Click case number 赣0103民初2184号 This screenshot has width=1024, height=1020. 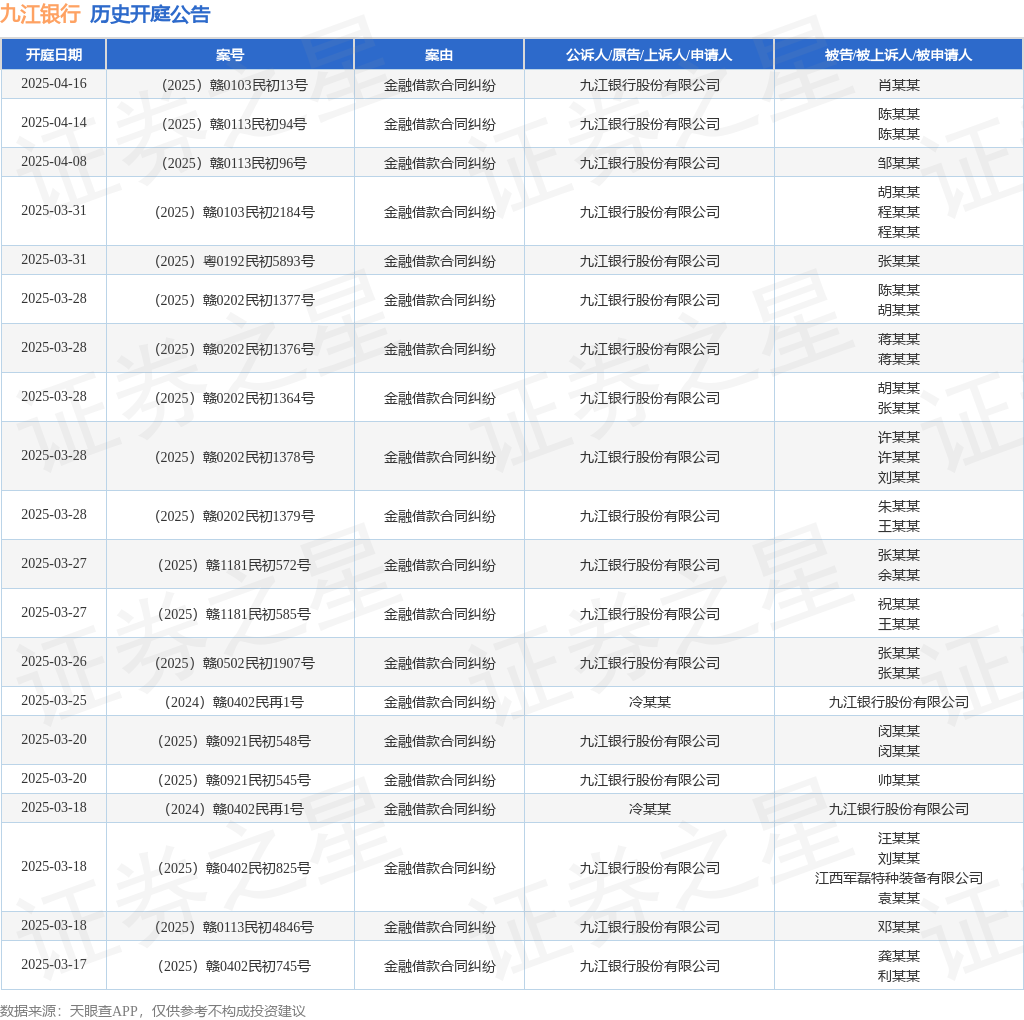(234, 212)
